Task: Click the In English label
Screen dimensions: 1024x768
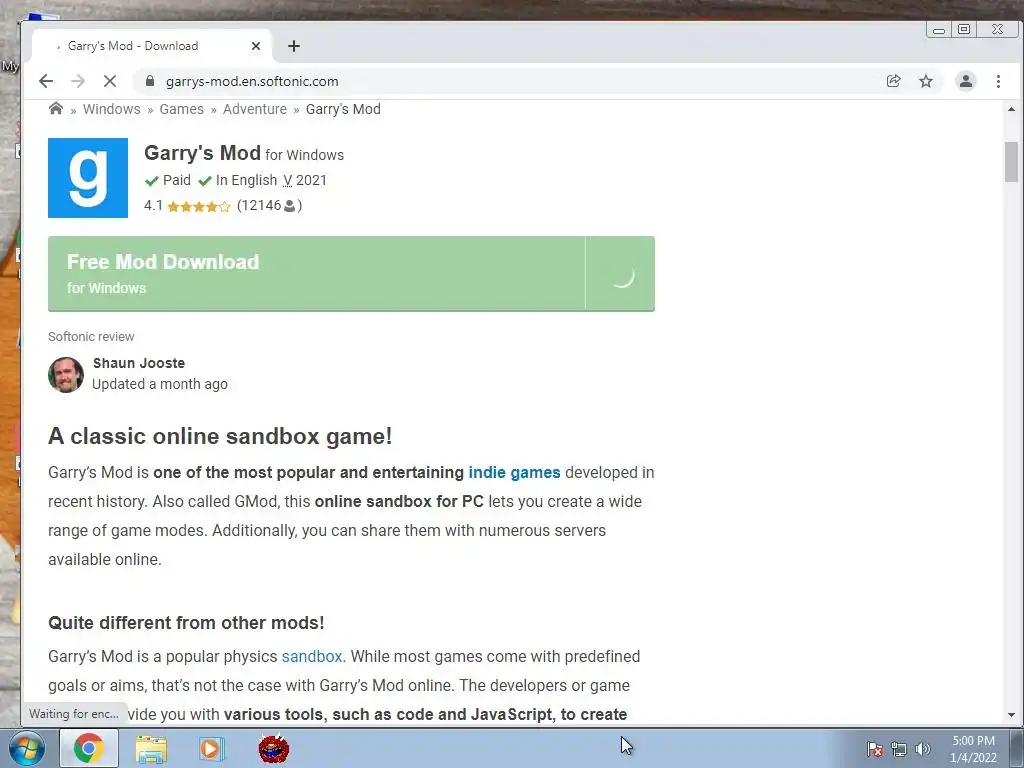Action: (x=238, y=180)
